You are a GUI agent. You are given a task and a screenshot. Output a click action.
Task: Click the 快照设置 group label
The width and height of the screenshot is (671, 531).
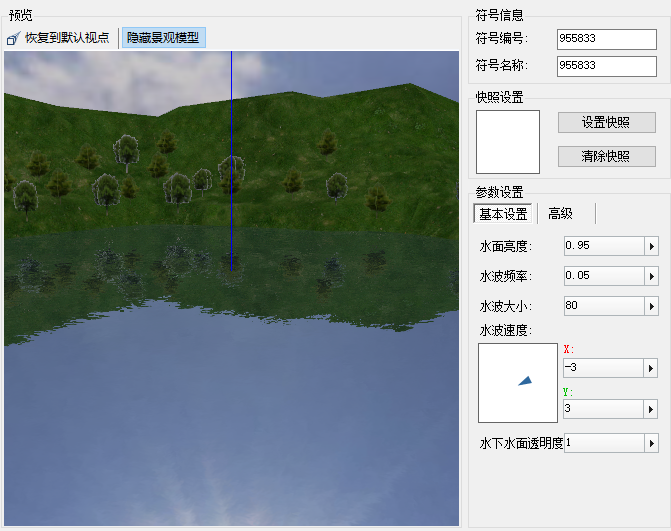(499, 98)
